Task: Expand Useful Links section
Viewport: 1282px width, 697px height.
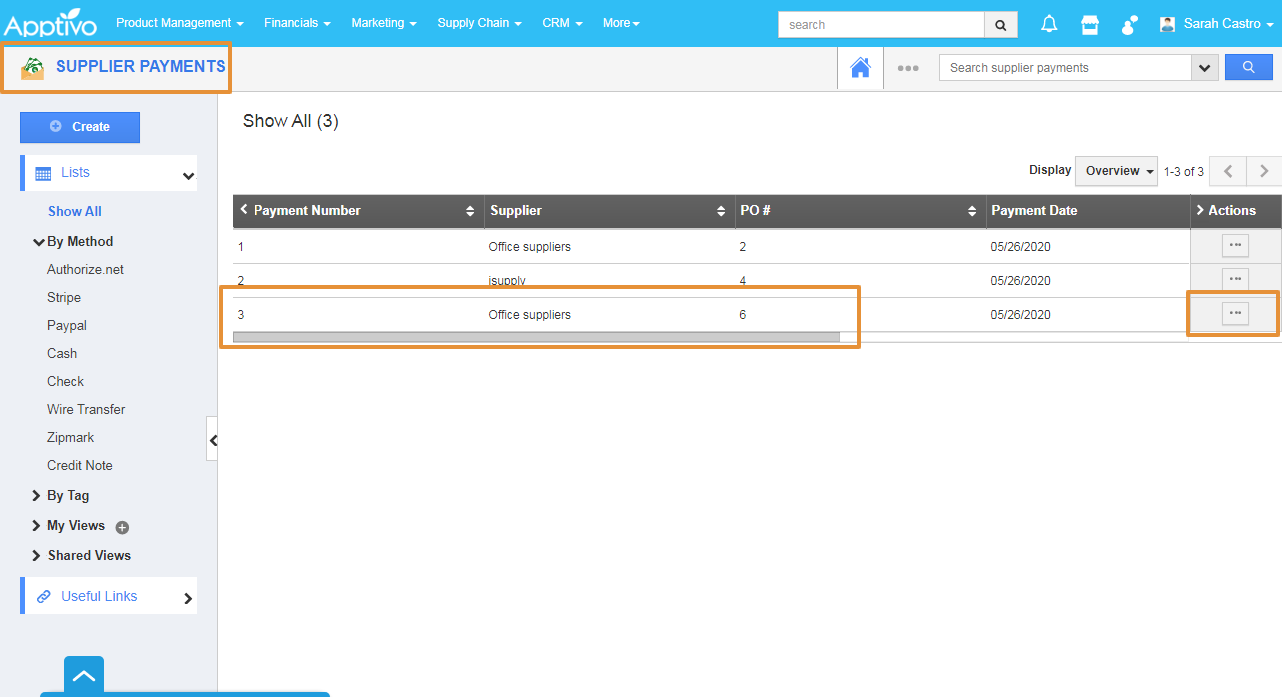Action: pyautogui.click(x=188, y=599)
